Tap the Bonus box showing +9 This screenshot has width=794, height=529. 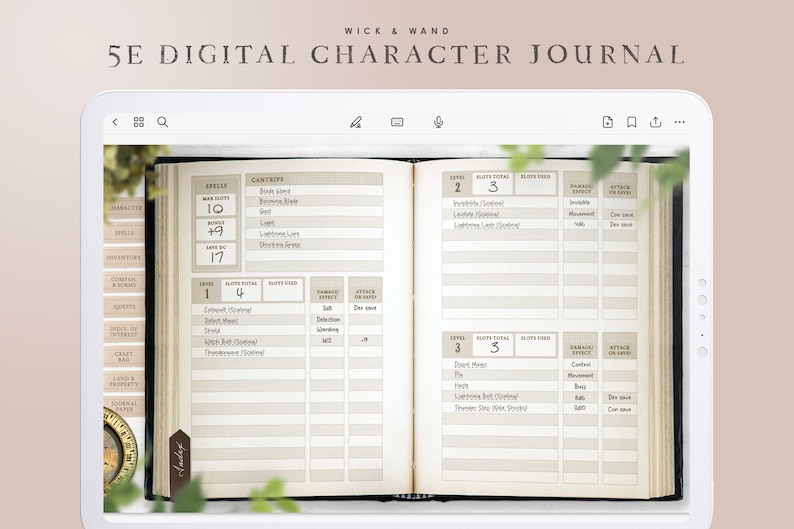216,230
